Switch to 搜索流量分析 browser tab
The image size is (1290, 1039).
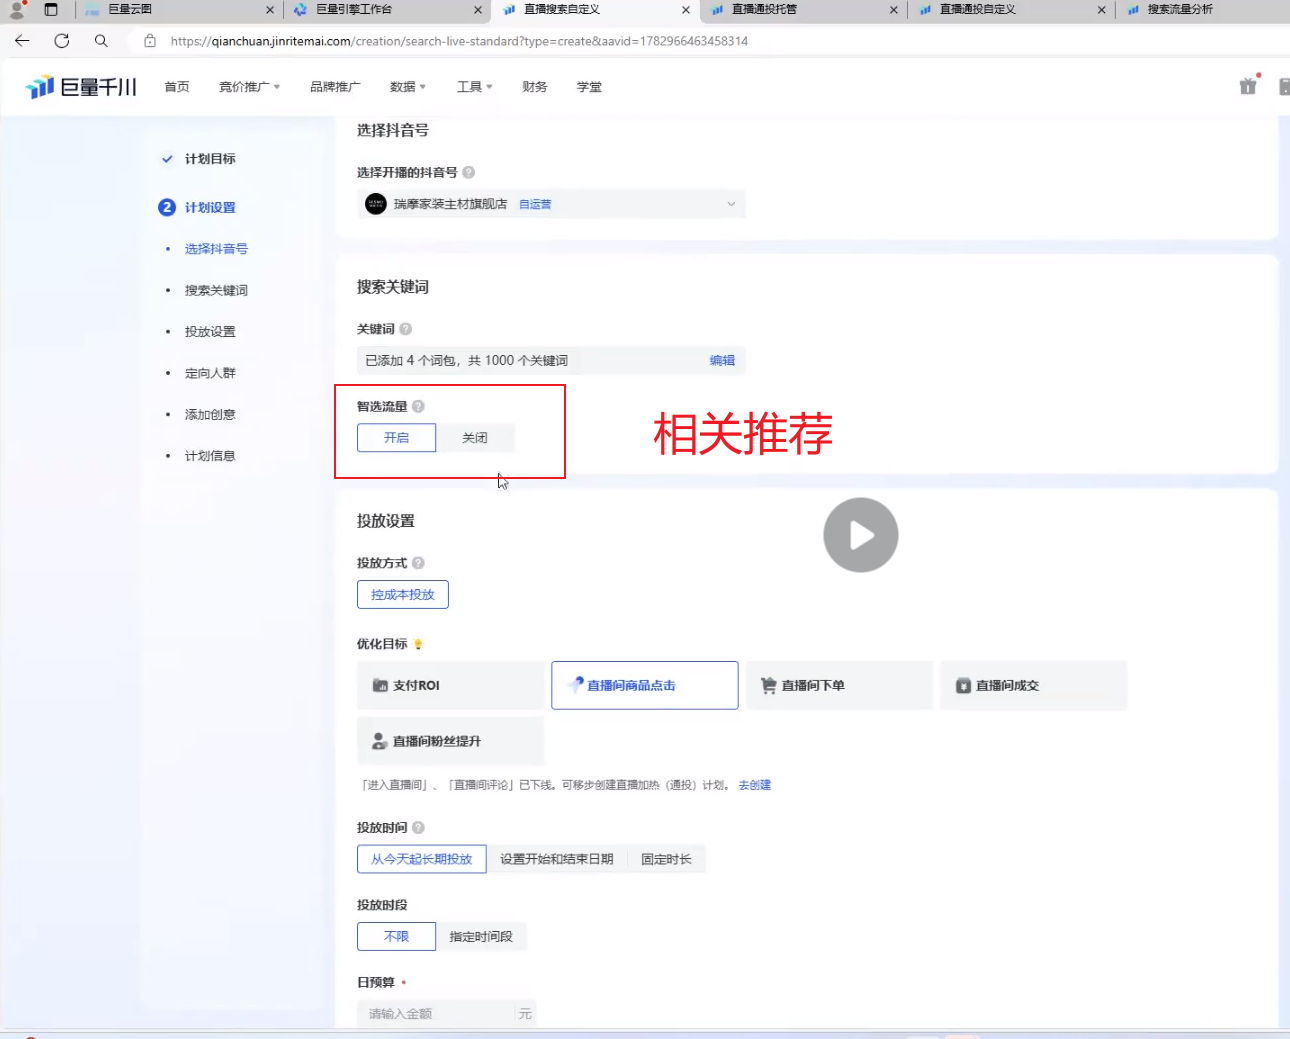tap(1180, 10)
